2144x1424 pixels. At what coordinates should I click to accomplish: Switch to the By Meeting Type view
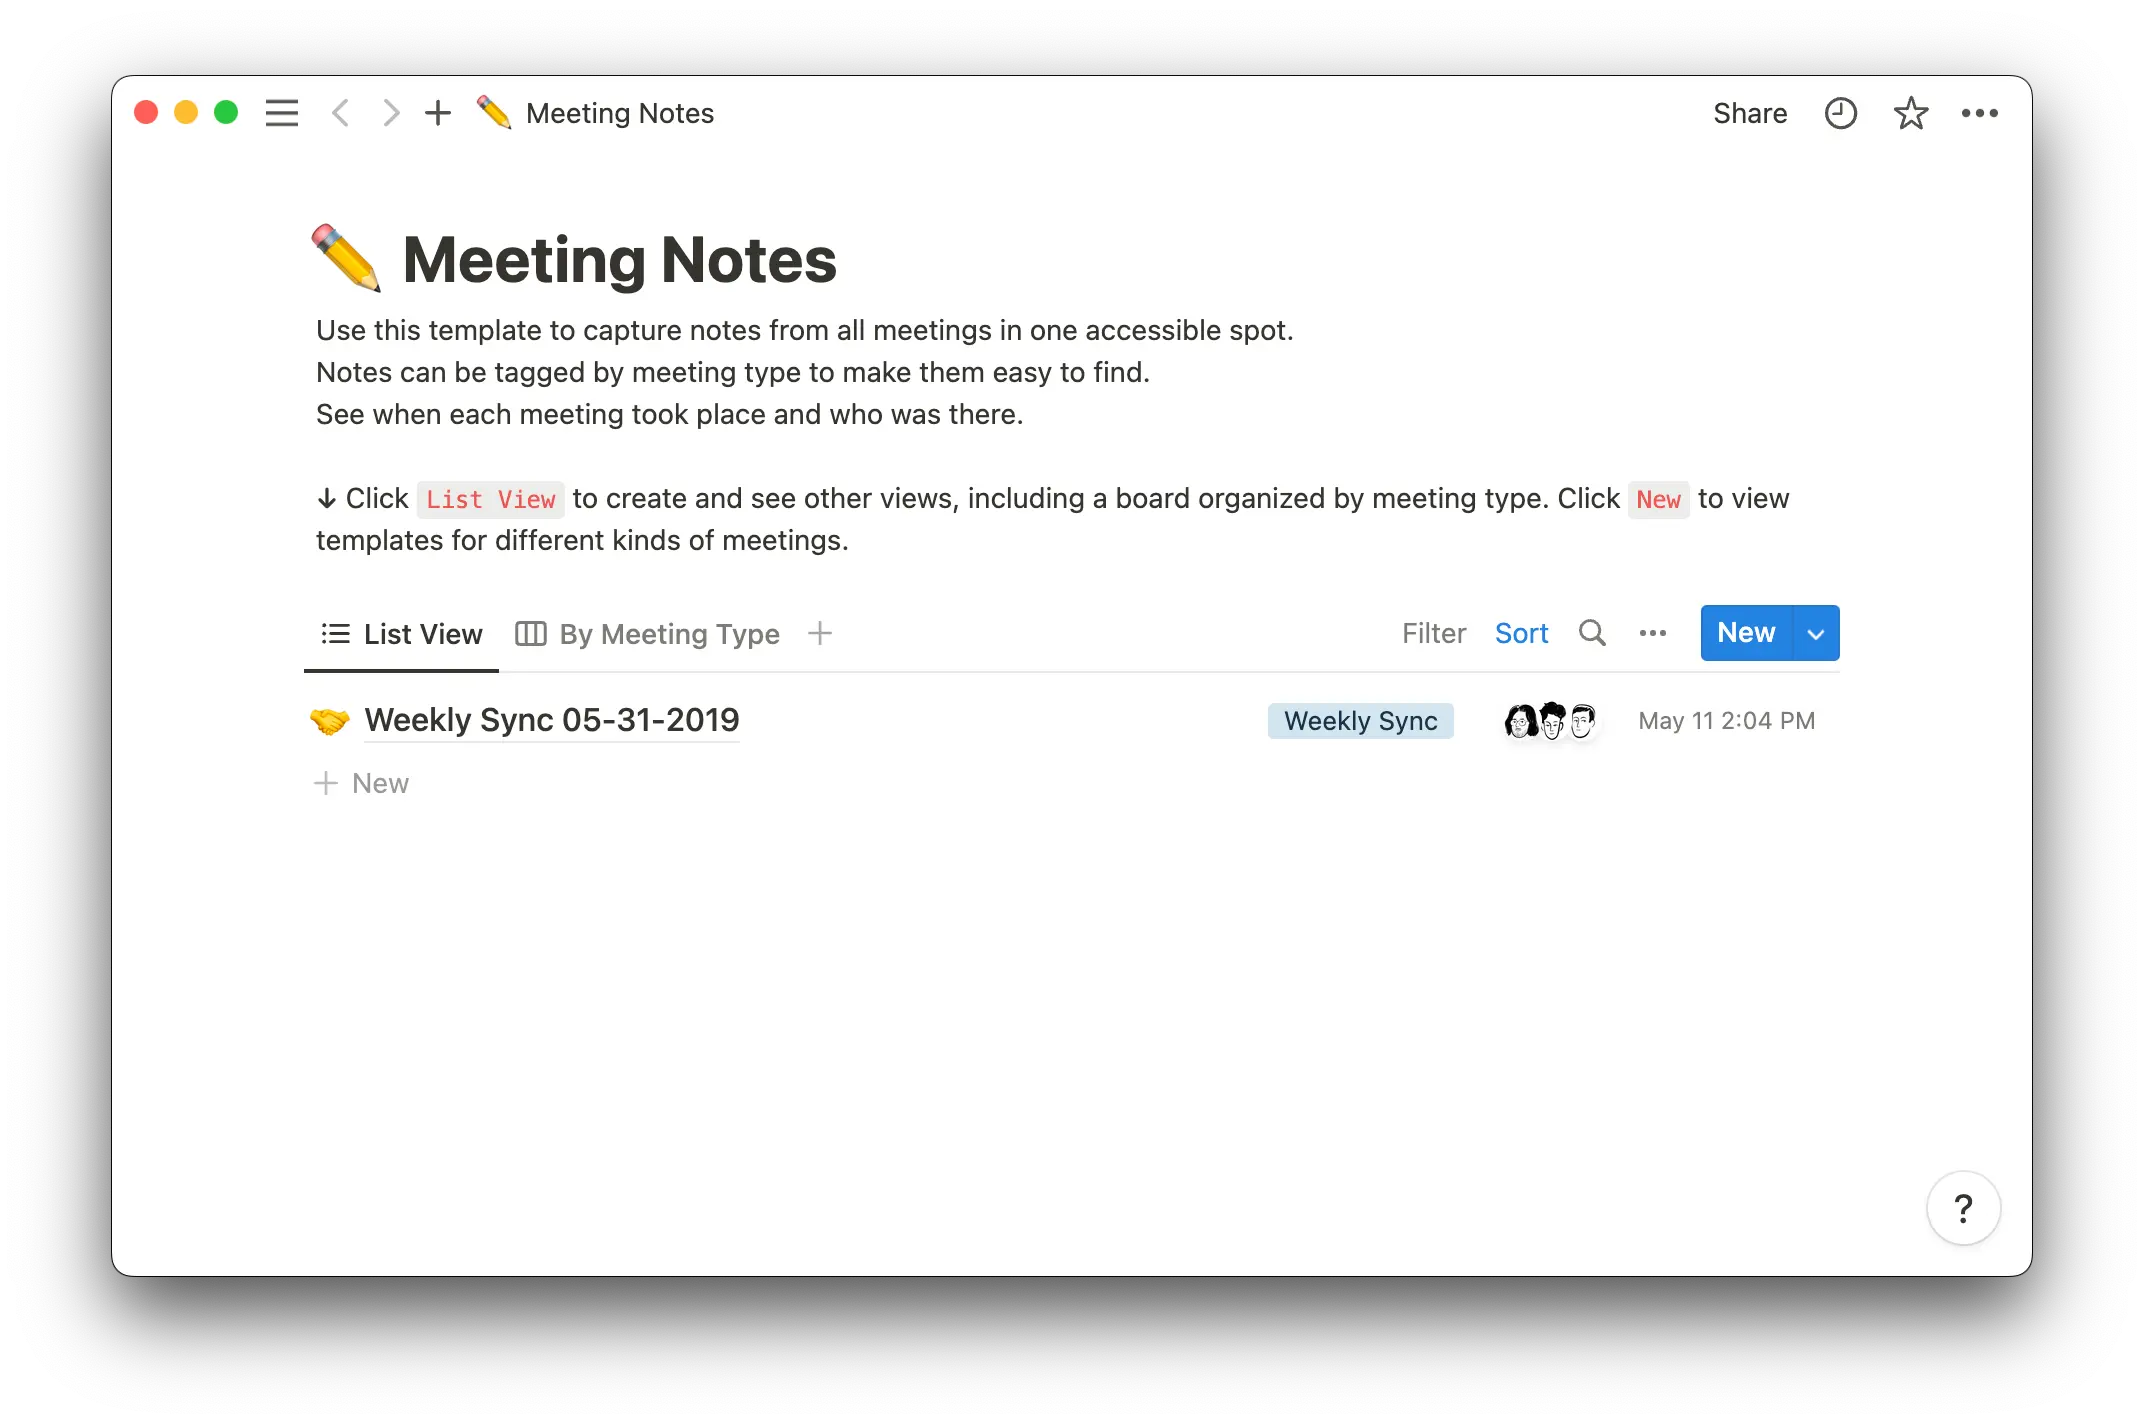[x=668, y=633]
